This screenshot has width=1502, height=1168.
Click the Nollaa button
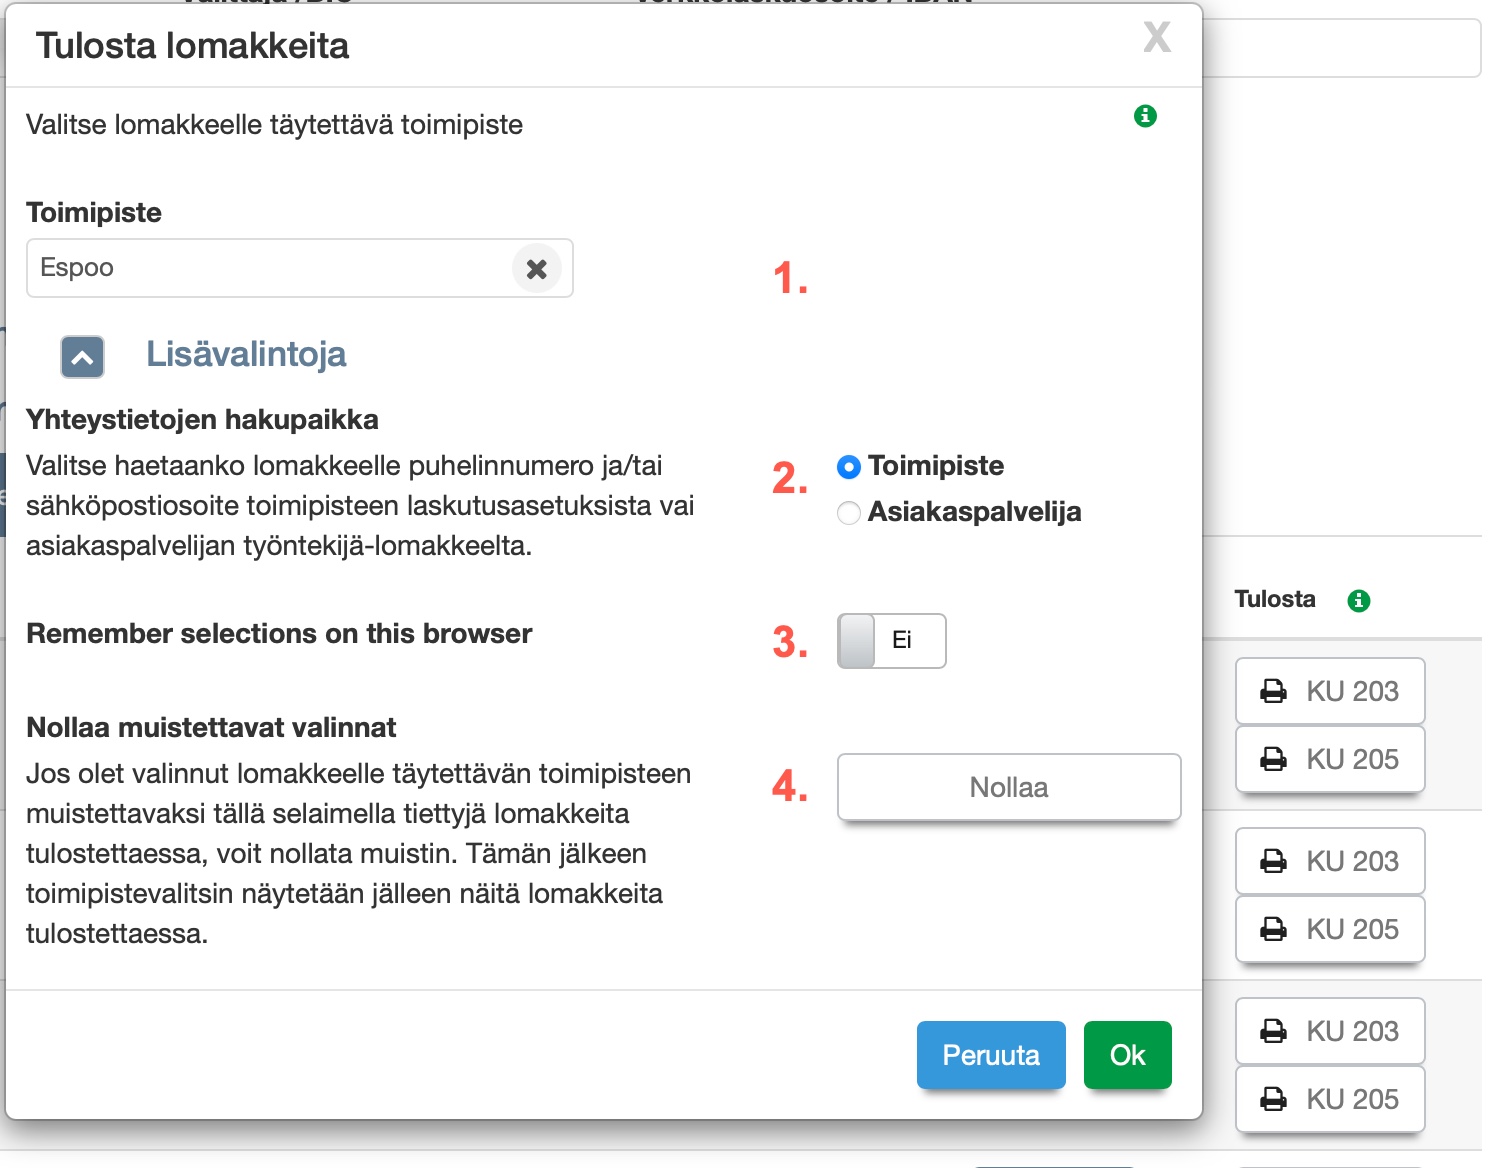(x=1008, y=787)
